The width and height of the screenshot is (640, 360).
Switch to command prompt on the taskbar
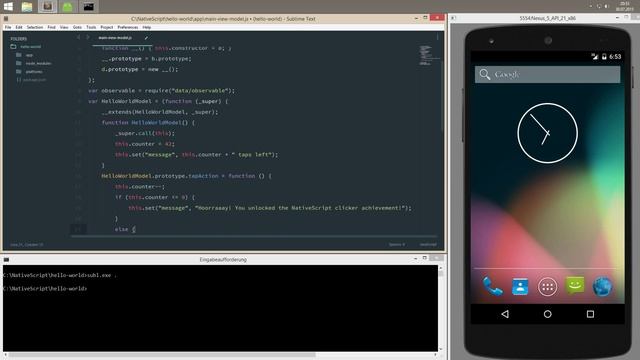coord(88,7)
